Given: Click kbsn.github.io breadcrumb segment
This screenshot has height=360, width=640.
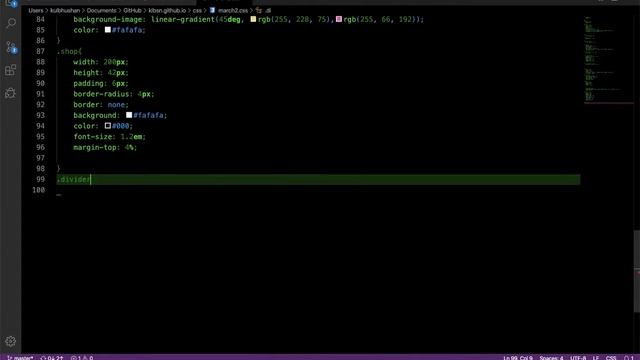Looking at the screenshot, I should tap(167, 10).
